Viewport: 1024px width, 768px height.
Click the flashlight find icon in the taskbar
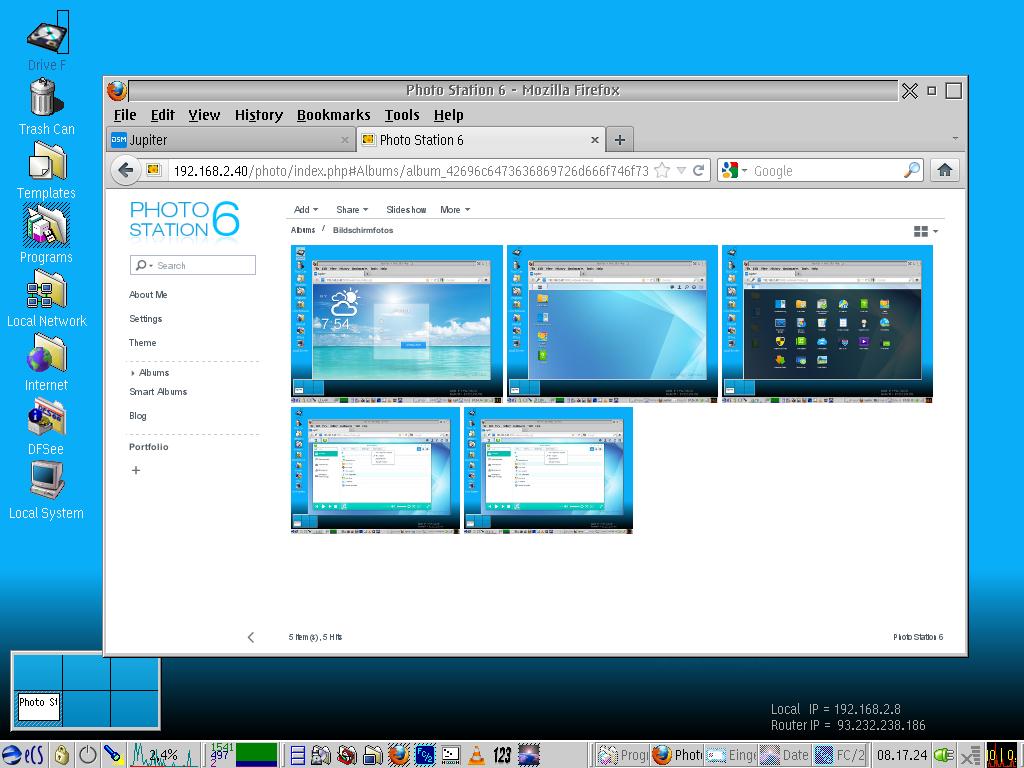[113, 755]
